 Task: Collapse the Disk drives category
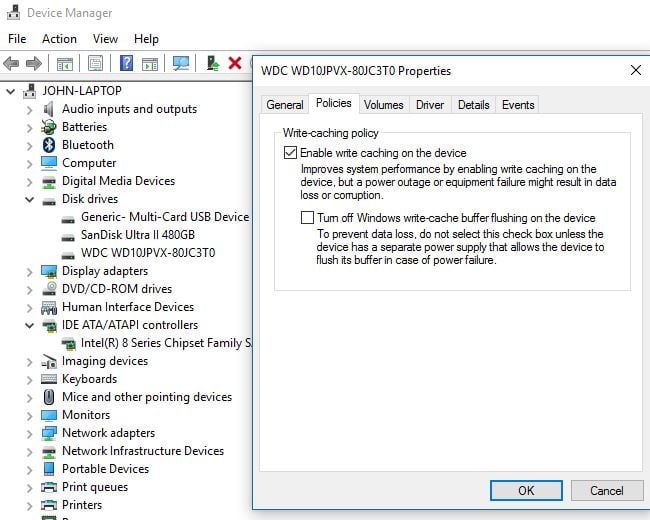tap(29, 199)
